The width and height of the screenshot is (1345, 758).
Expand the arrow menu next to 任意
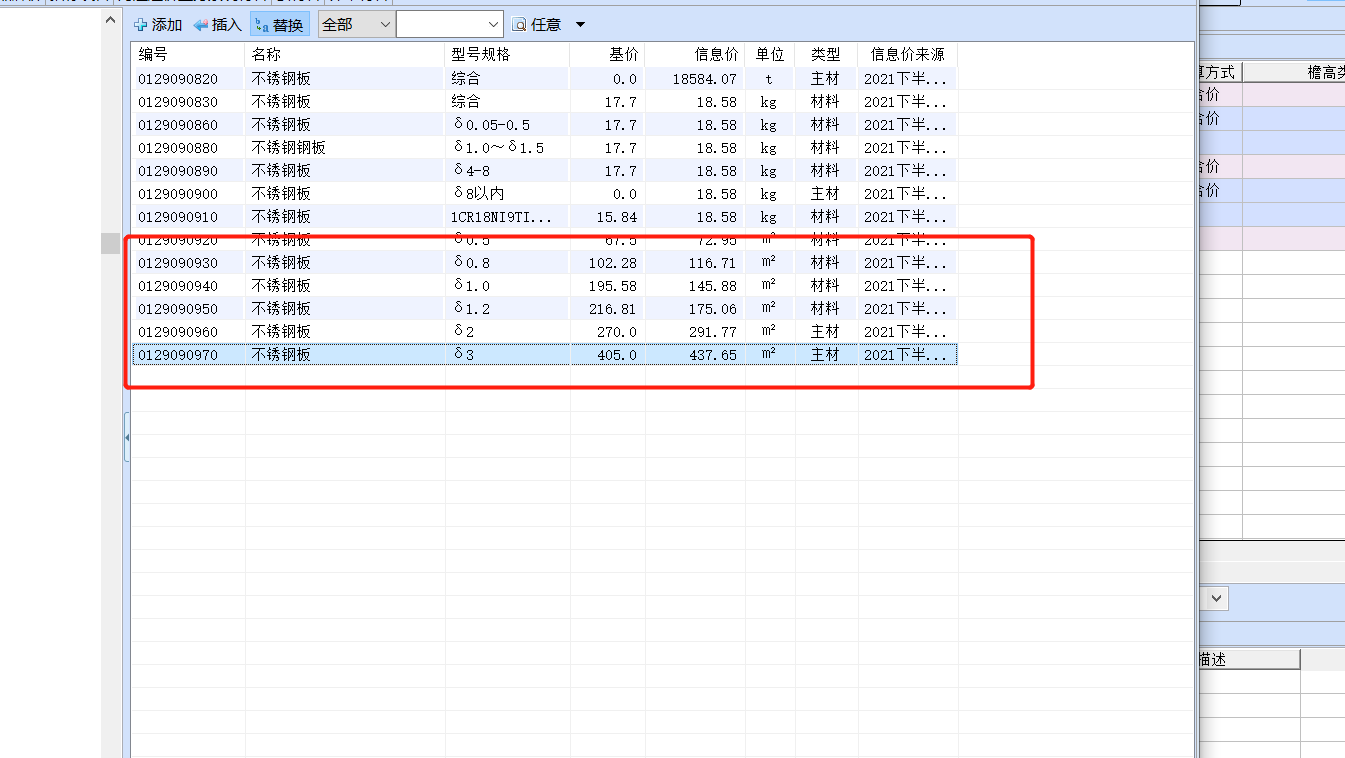[x=580, y=24]
